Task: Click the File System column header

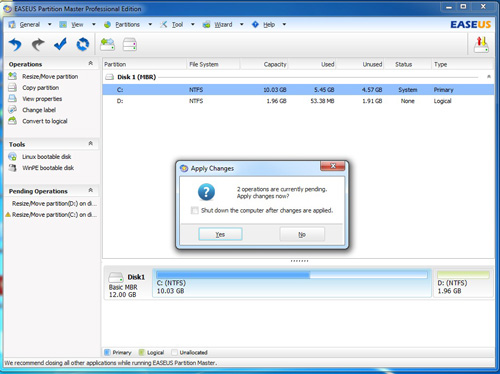Action: coord(213,64)
